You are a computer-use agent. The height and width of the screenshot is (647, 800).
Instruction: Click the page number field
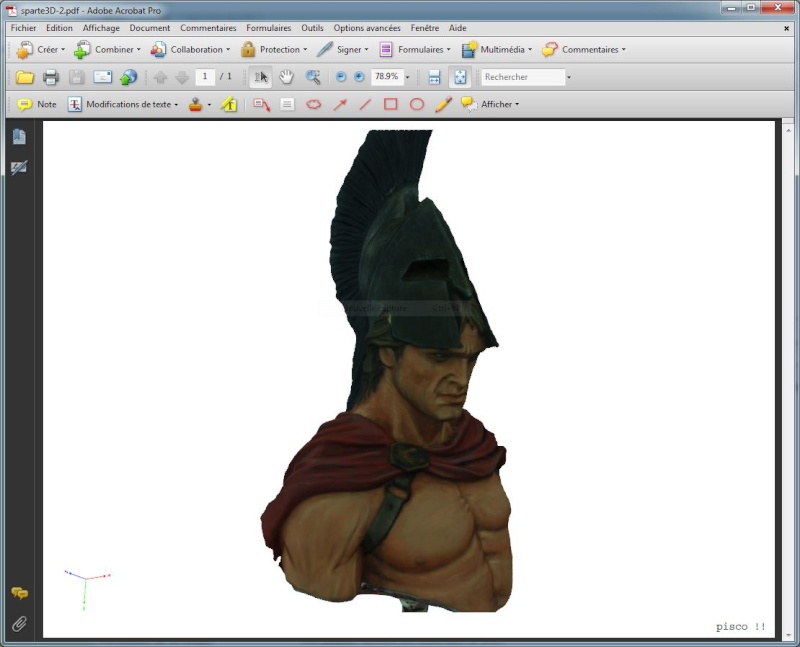(205, 77)
